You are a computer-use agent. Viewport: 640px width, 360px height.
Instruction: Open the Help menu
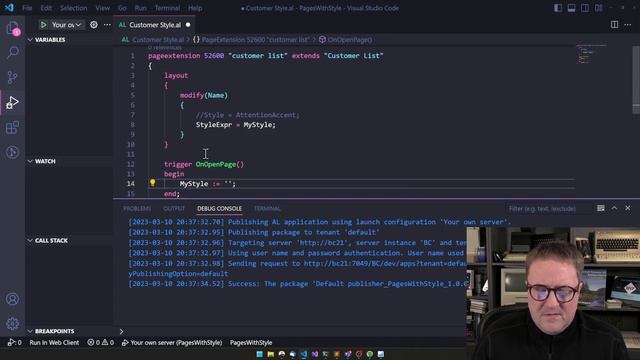coord(195,8)
